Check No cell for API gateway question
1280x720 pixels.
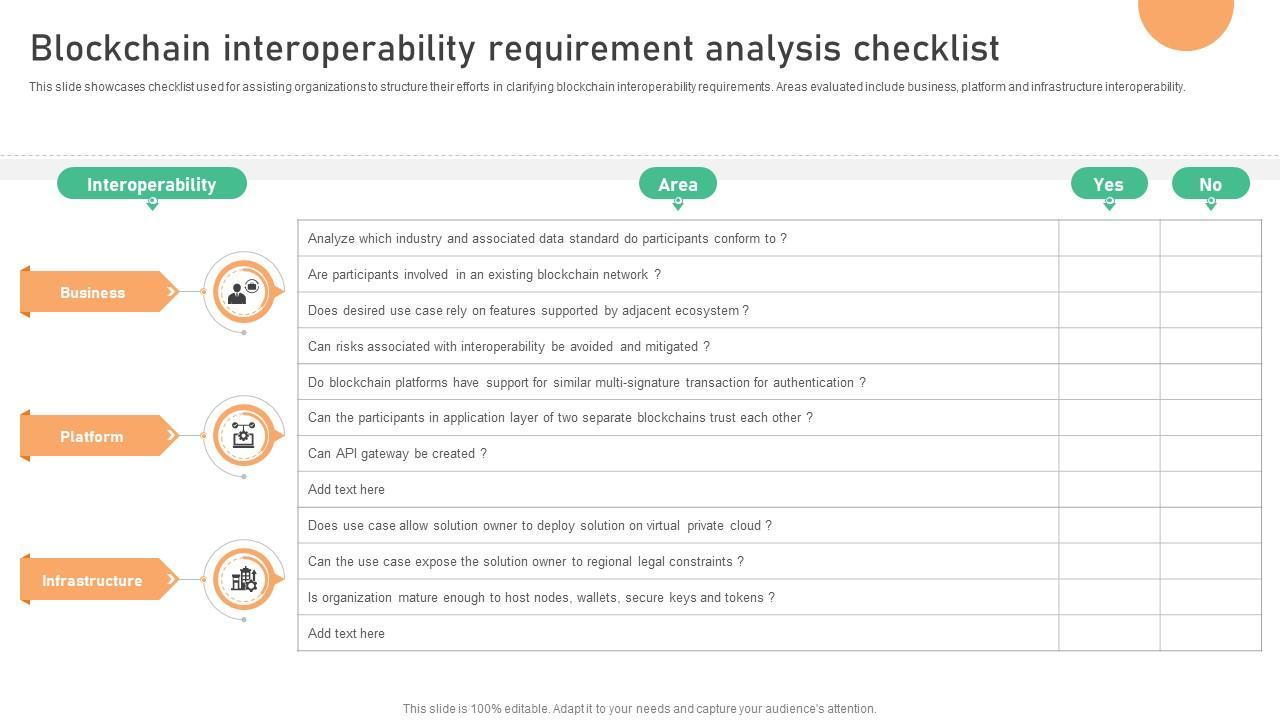coord(1211,453)
